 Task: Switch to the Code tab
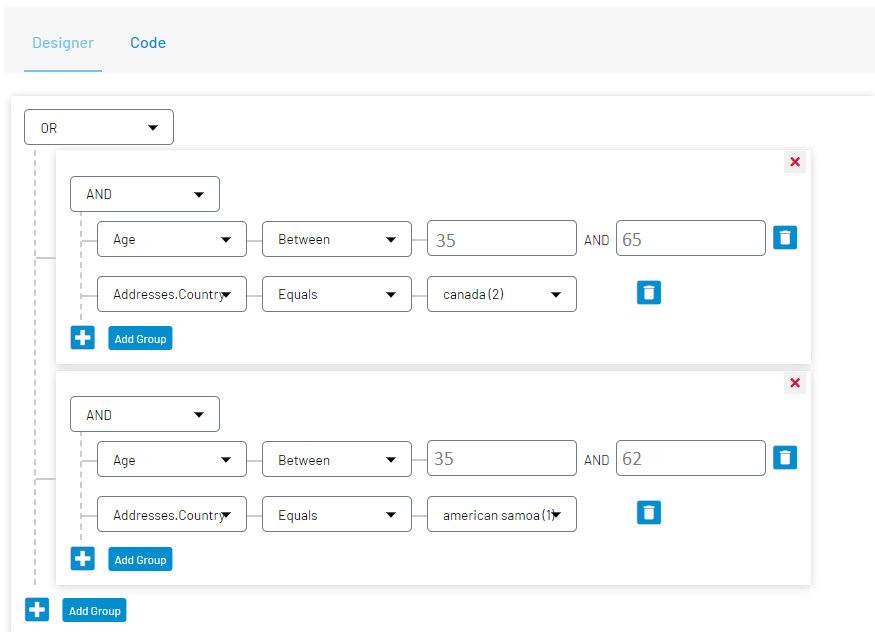[x=148, y=43]
